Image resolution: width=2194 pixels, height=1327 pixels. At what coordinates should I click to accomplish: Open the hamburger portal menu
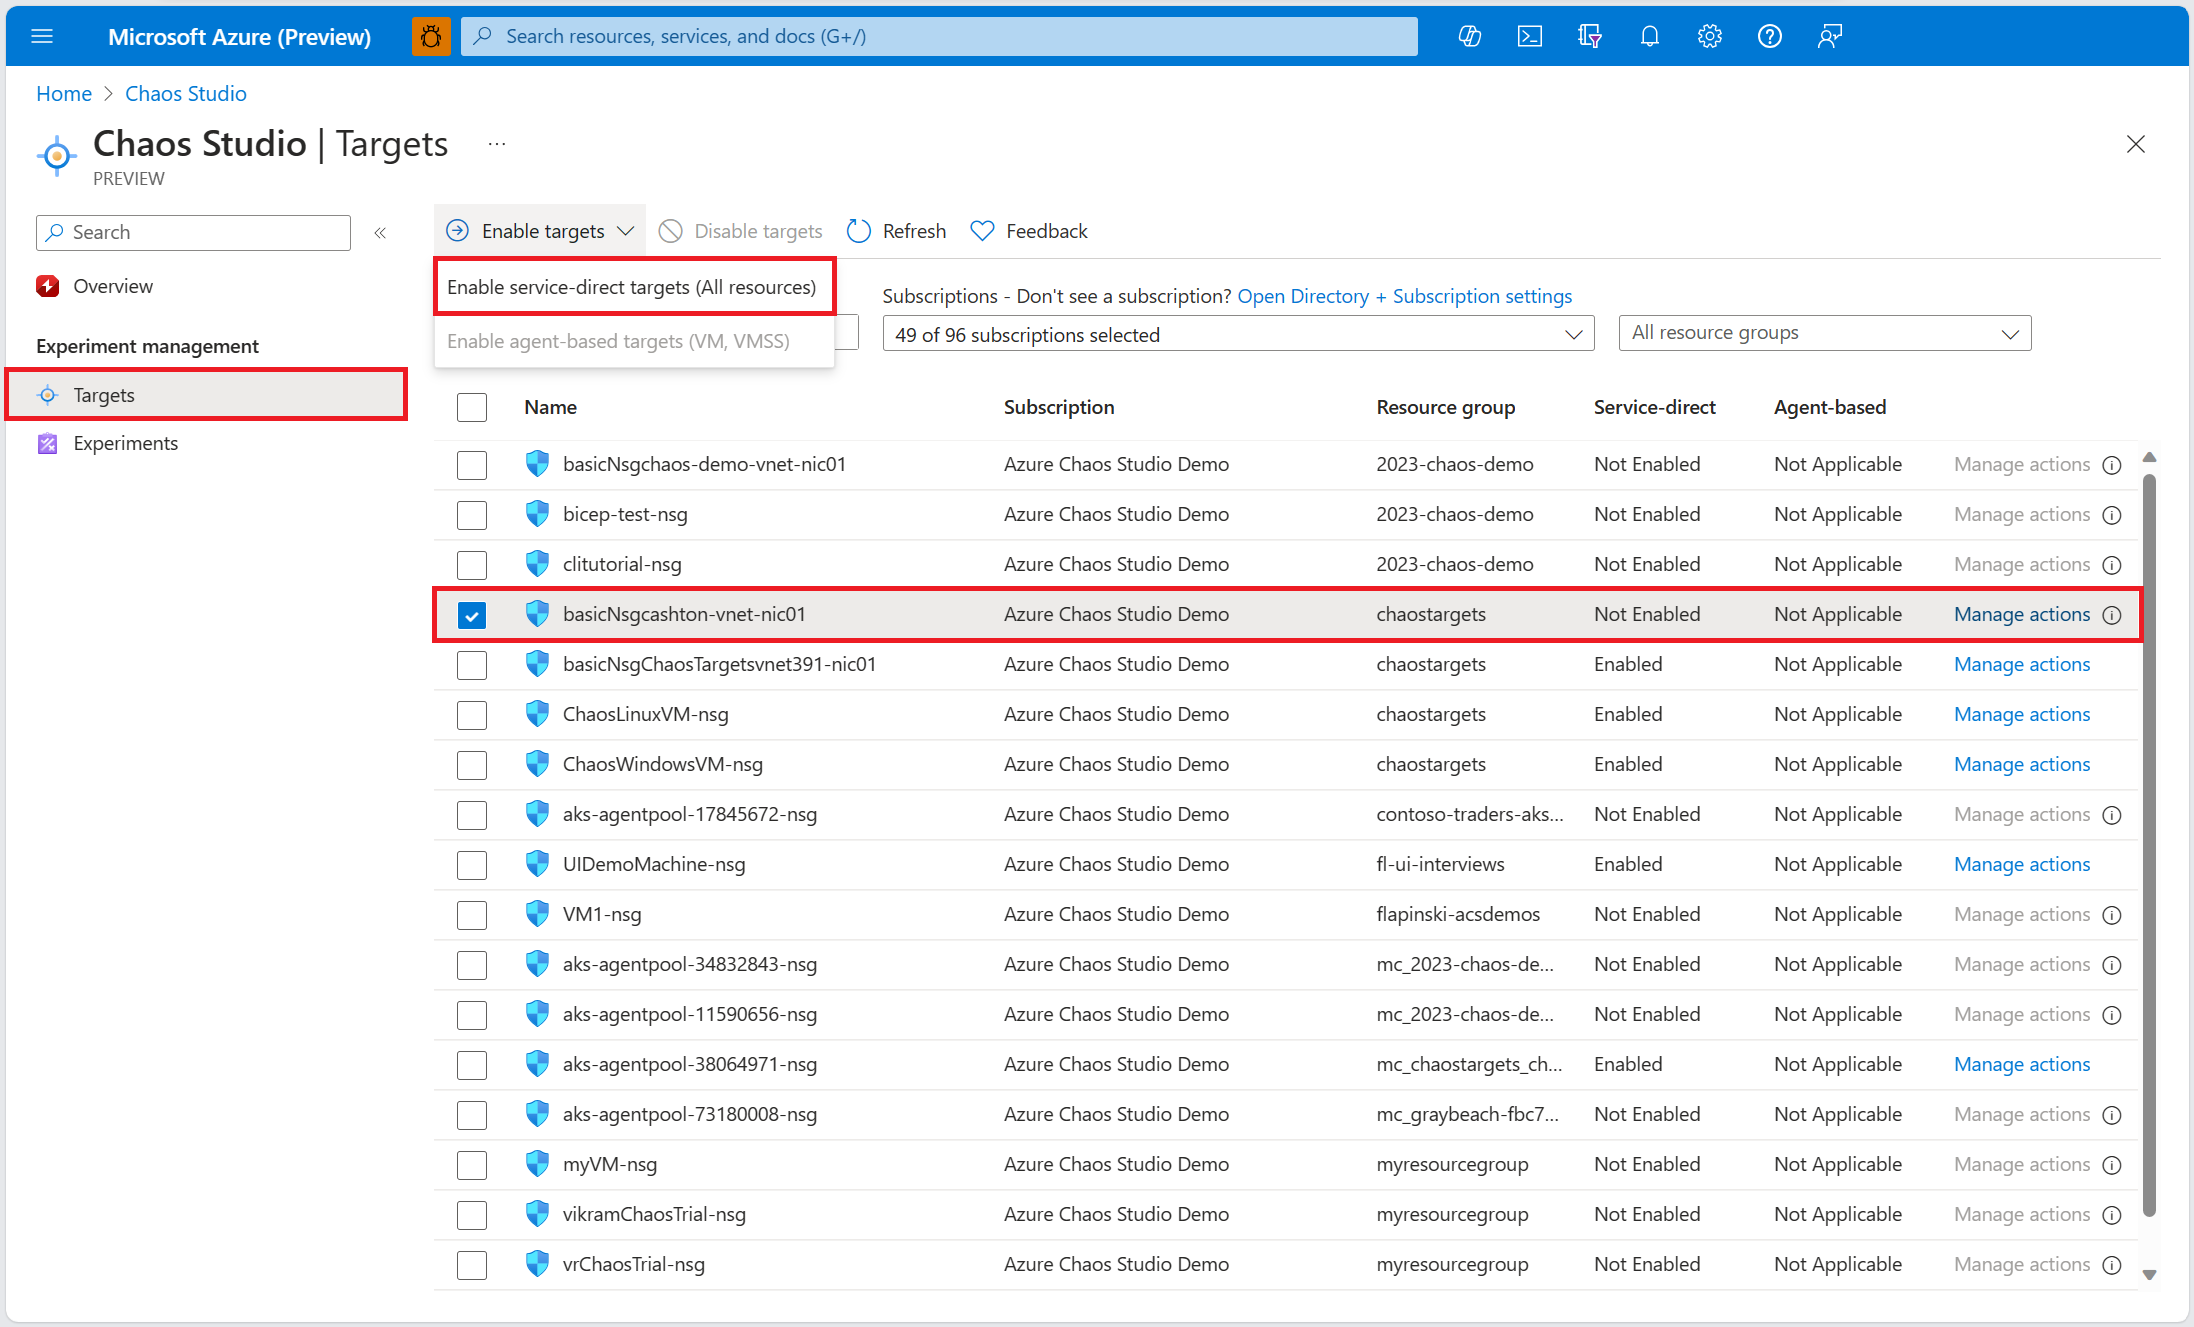click(x=42, y=37)
